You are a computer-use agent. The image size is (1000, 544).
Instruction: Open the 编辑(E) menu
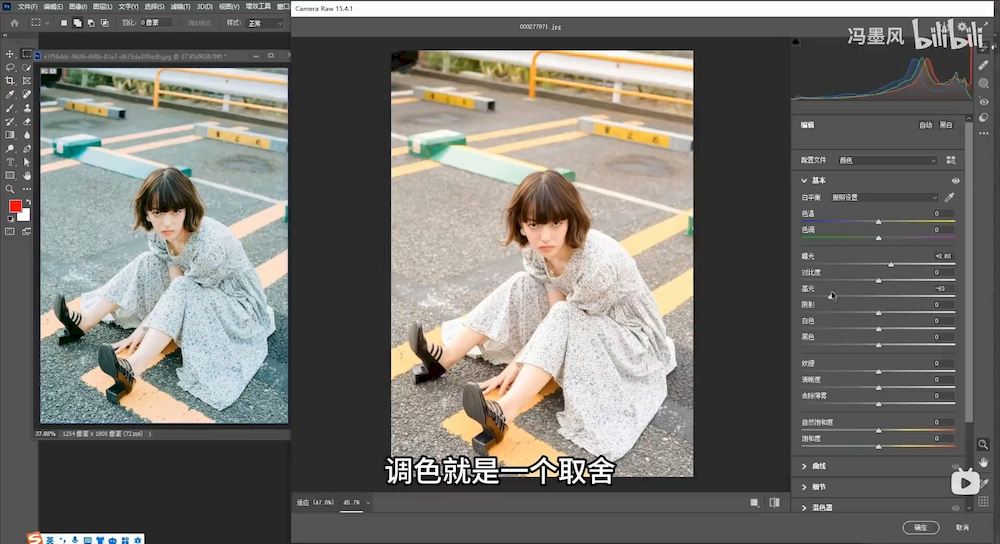point(53,6)
